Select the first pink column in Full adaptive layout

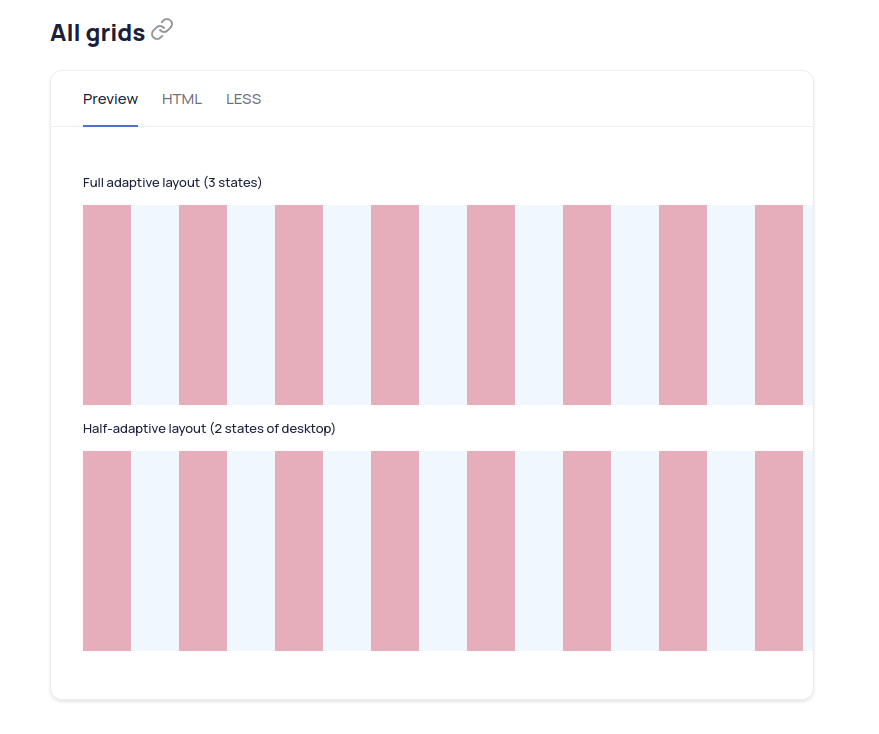(x=107, y=305)
